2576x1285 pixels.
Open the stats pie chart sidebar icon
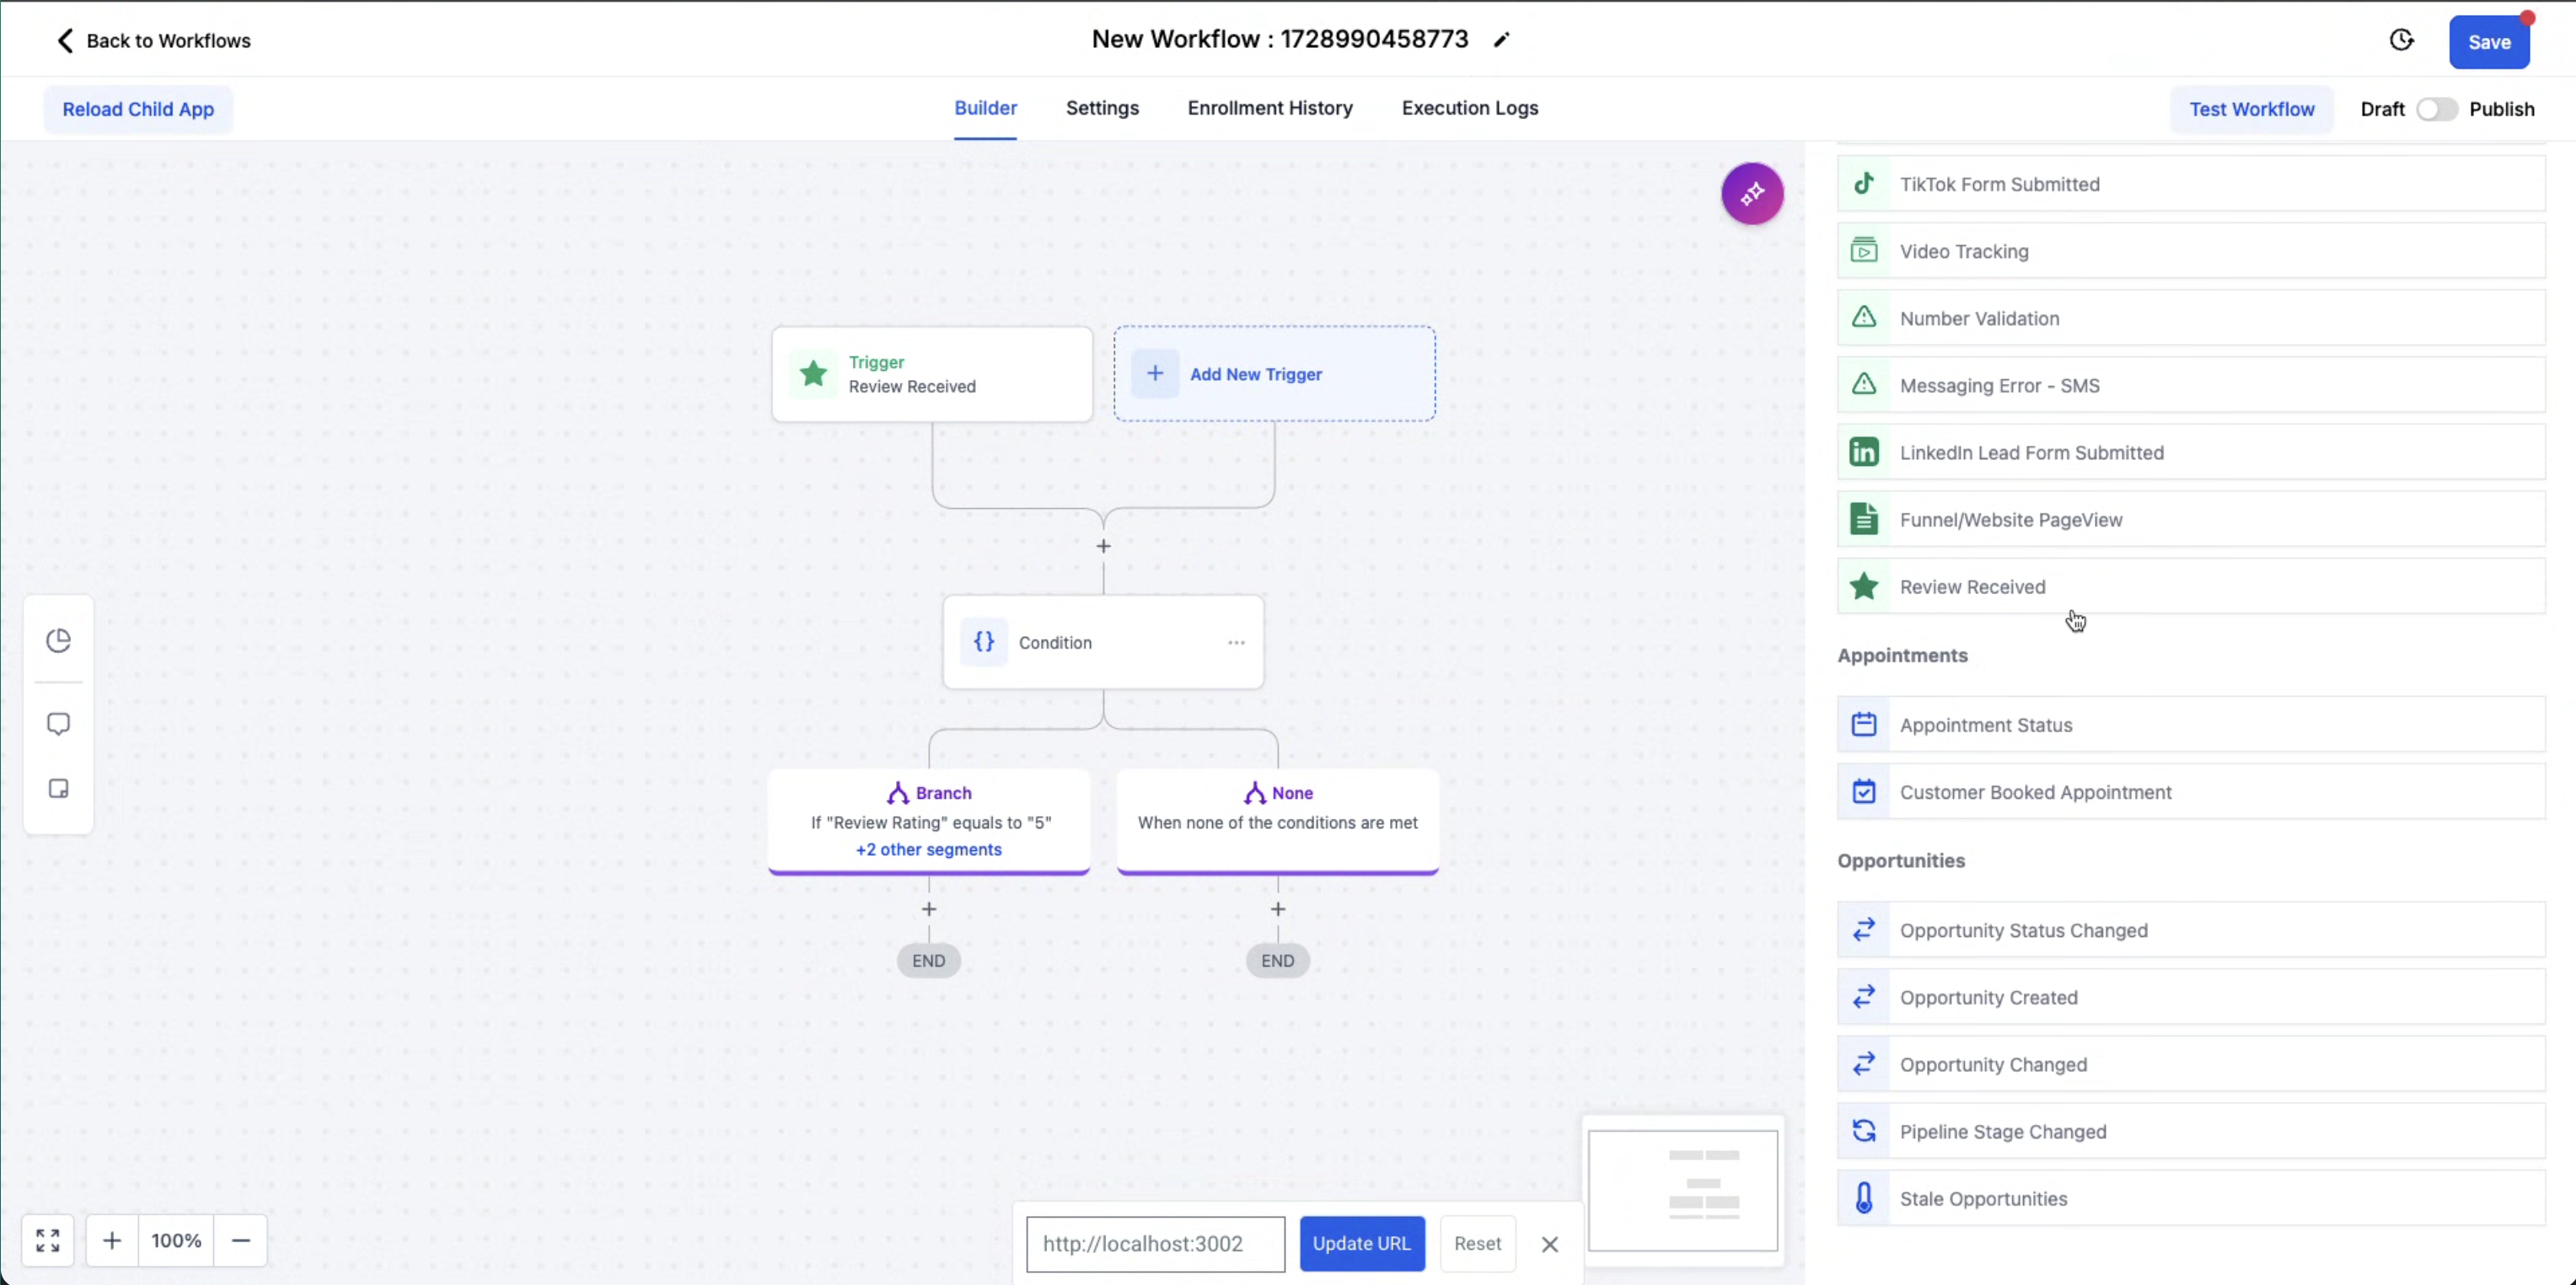coord(59,640)
